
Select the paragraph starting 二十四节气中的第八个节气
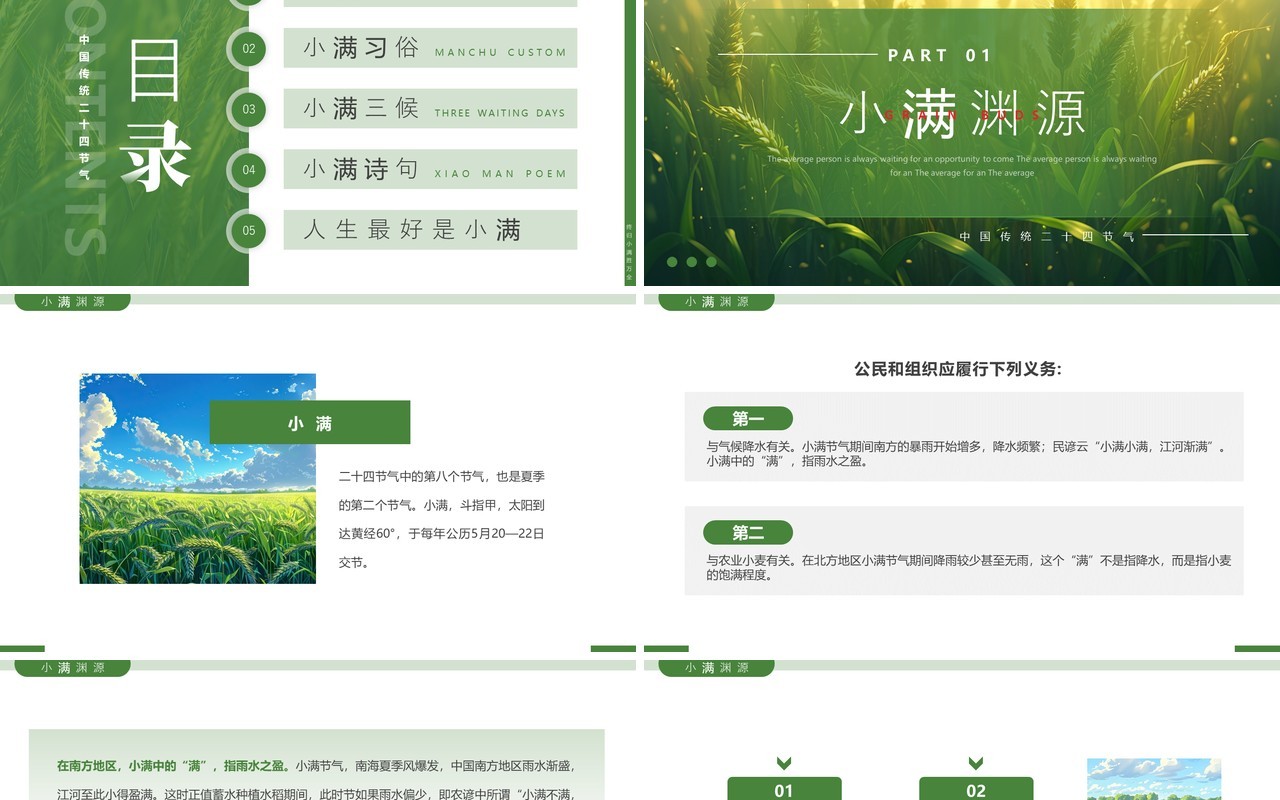pyautogui.click(x=442, y=519)
